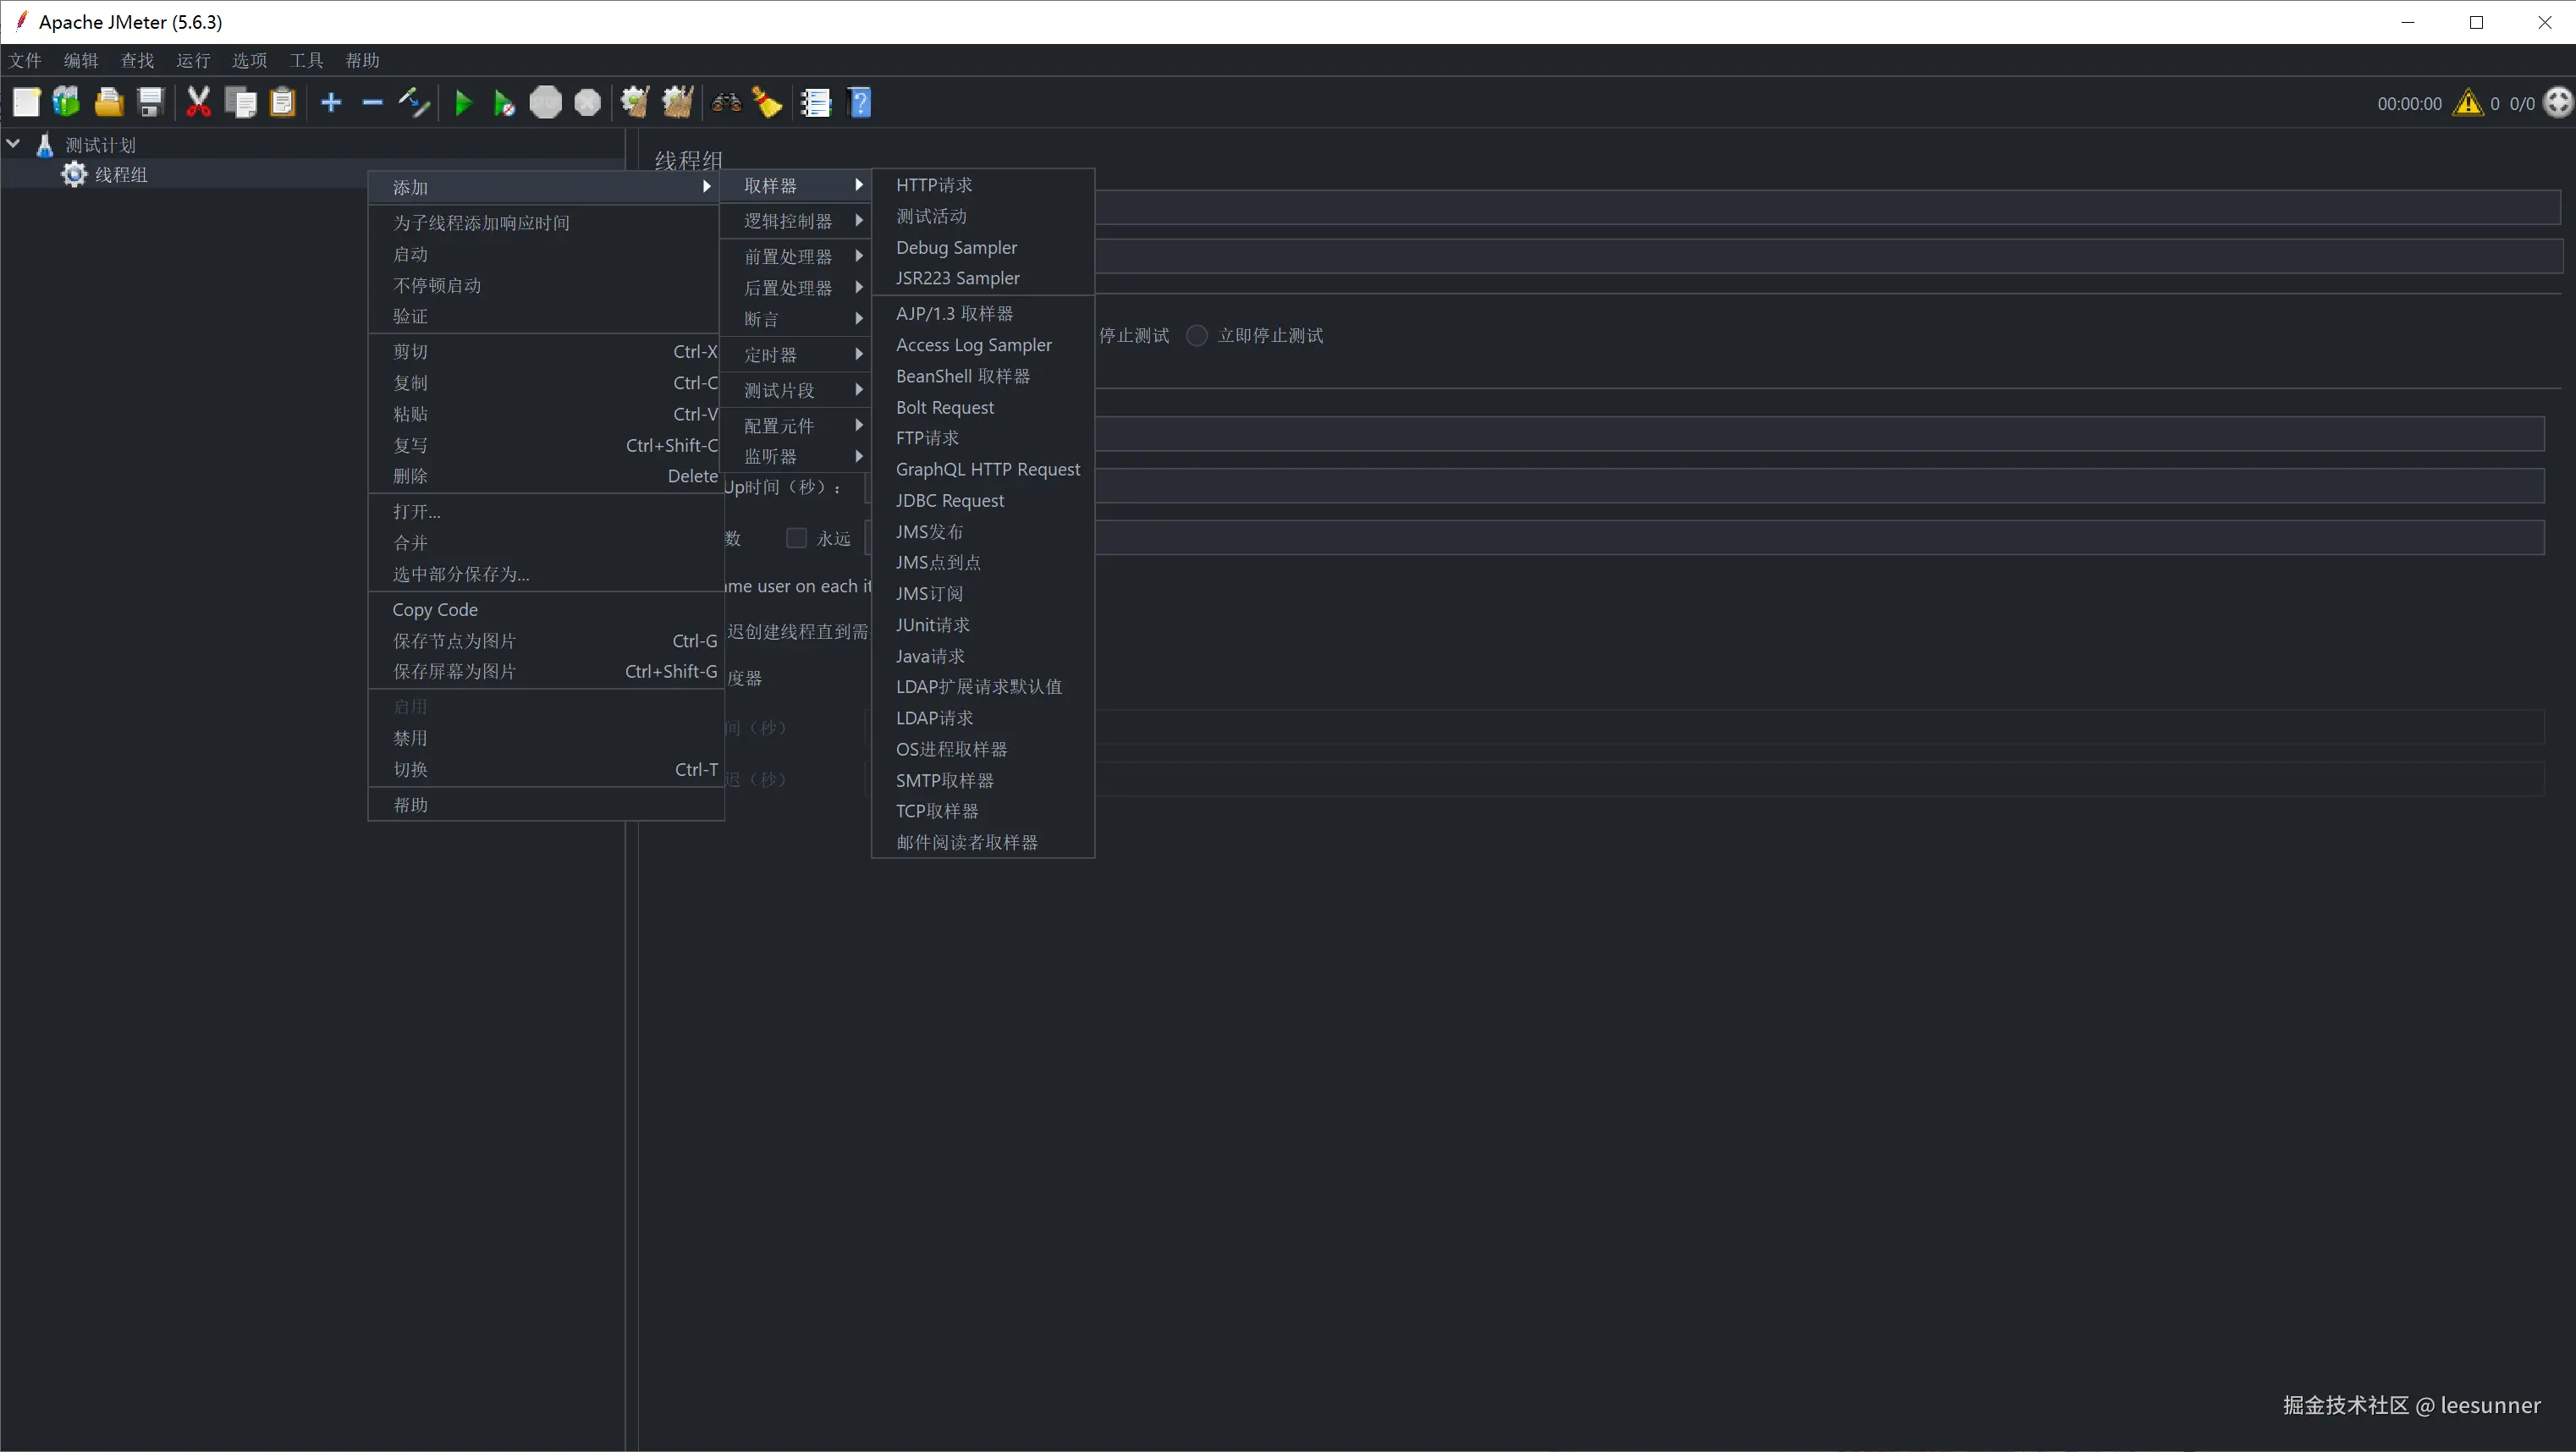
Task: Click the yellow warning log toggle icon
Action: coord(2467,103)
